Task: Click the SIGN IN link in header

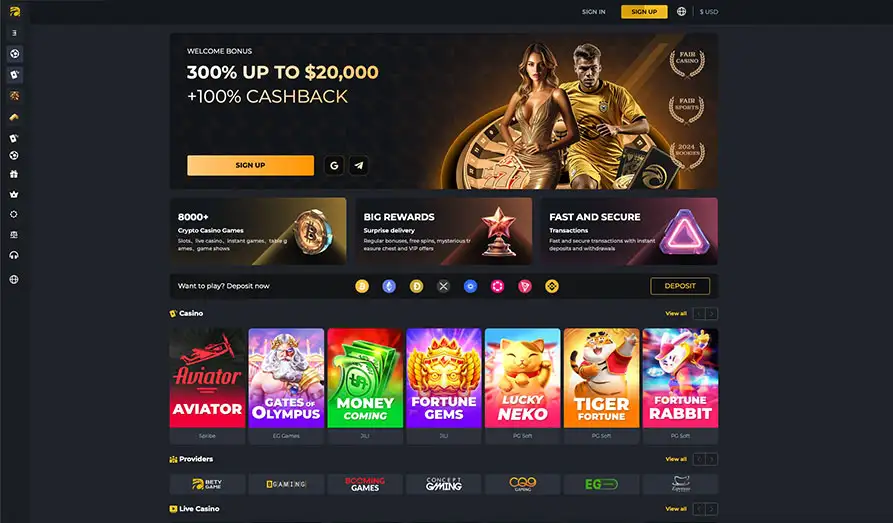Action: [x=593, y=11]
